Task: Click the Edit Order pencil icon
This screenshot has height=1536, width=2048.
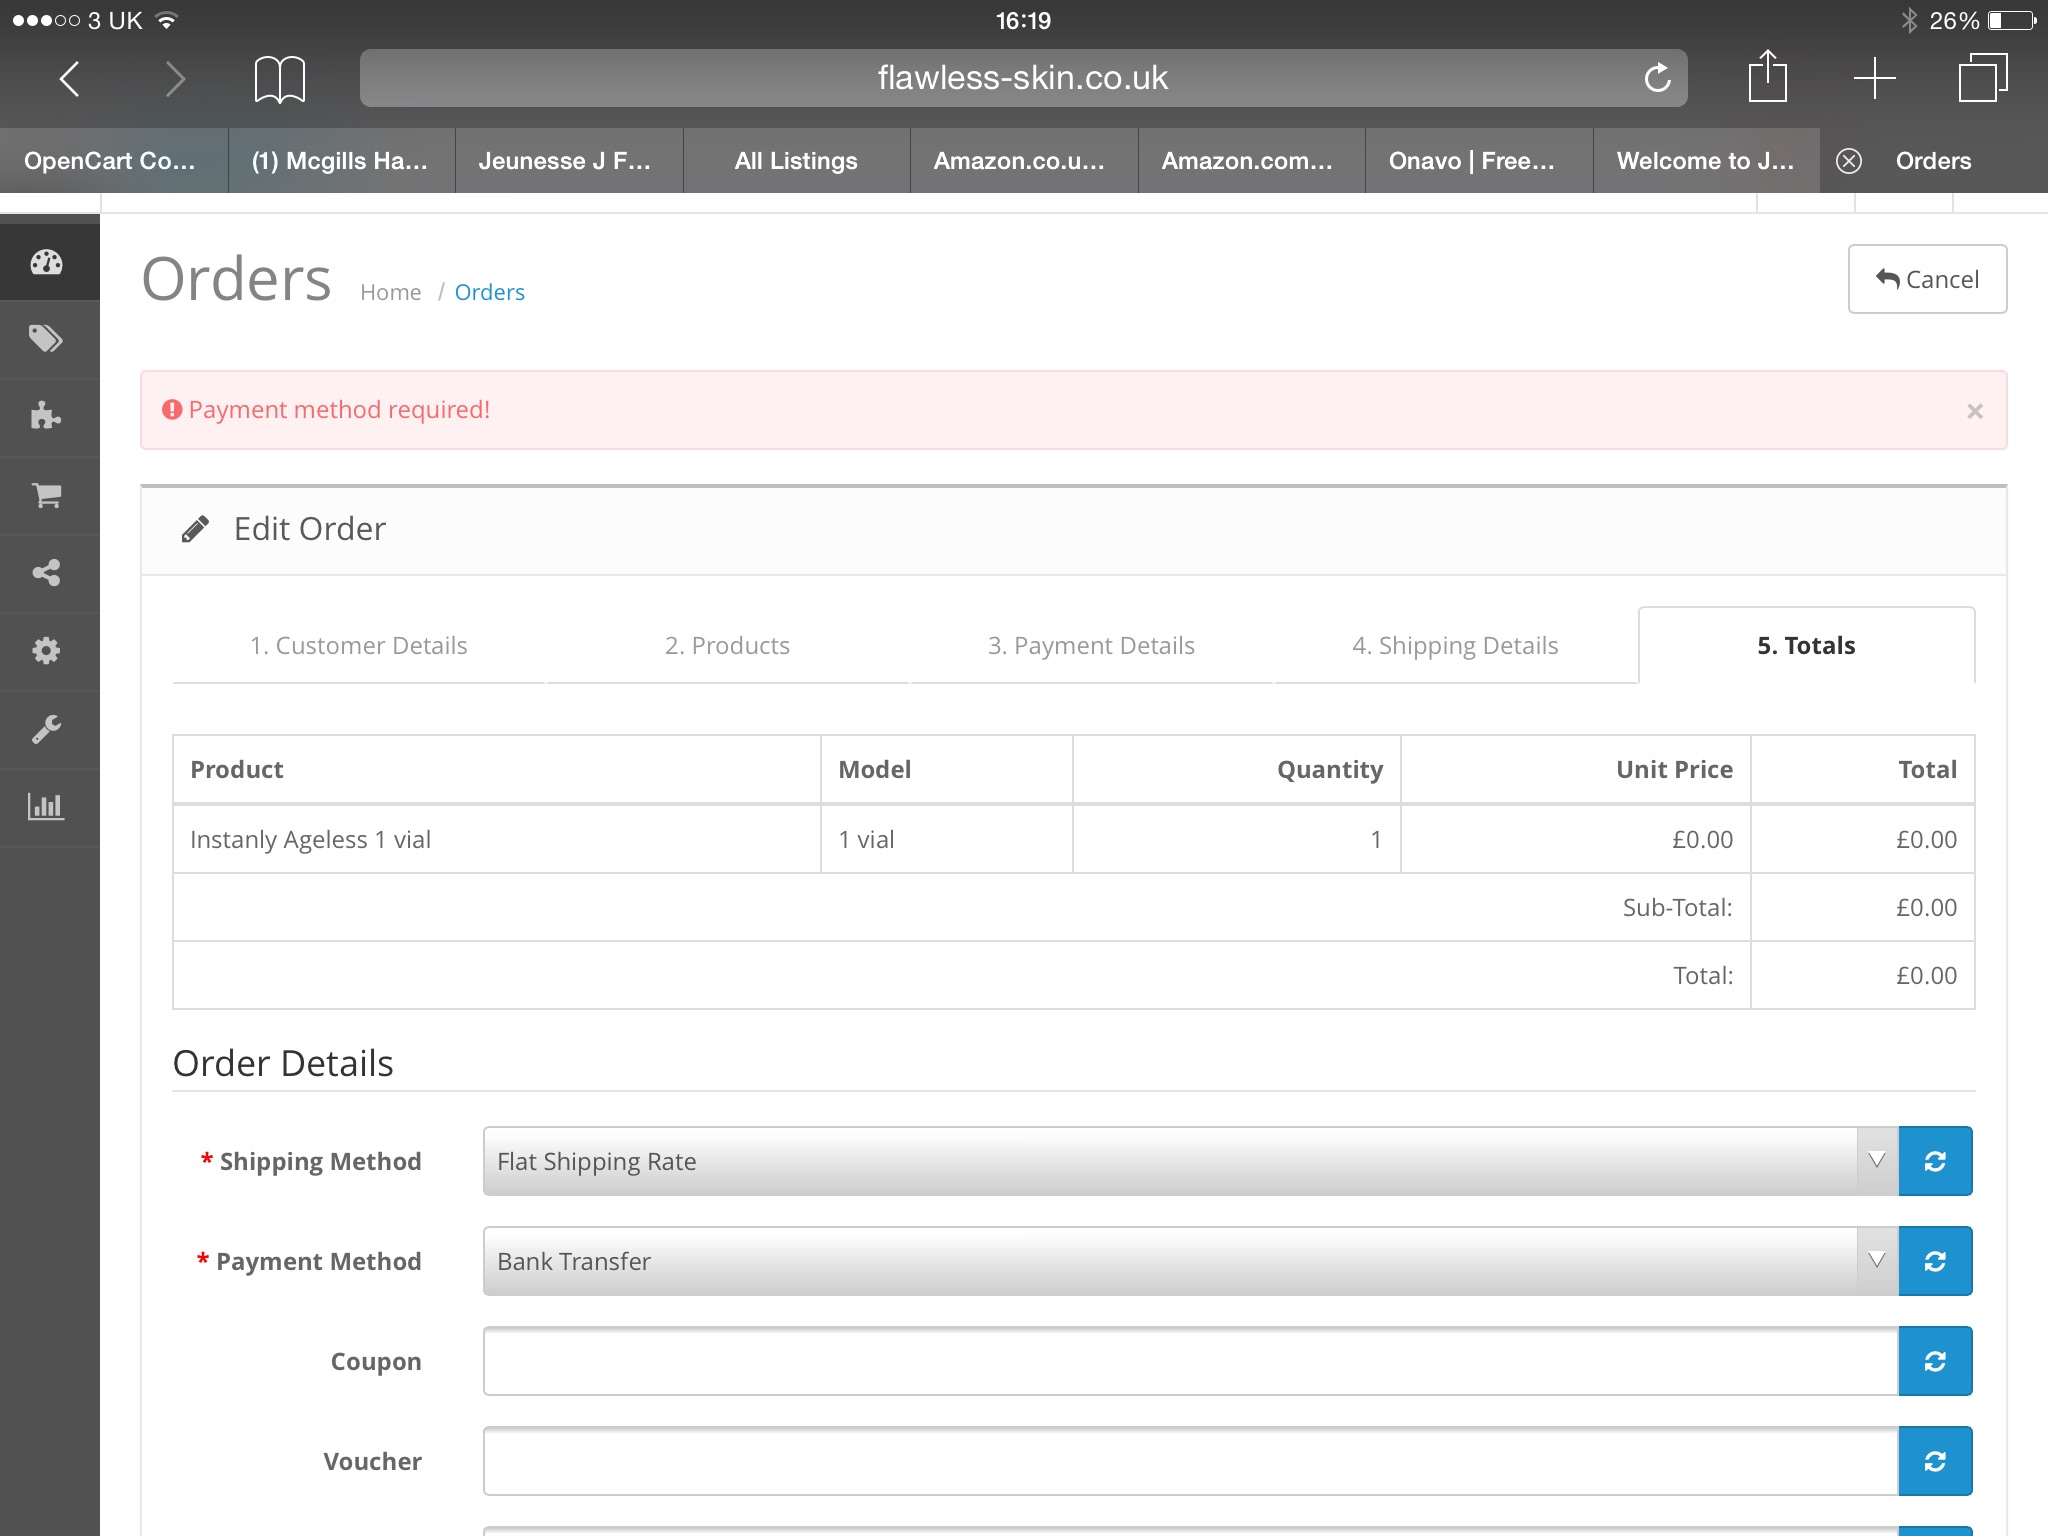Action: [x=195, y=529]
